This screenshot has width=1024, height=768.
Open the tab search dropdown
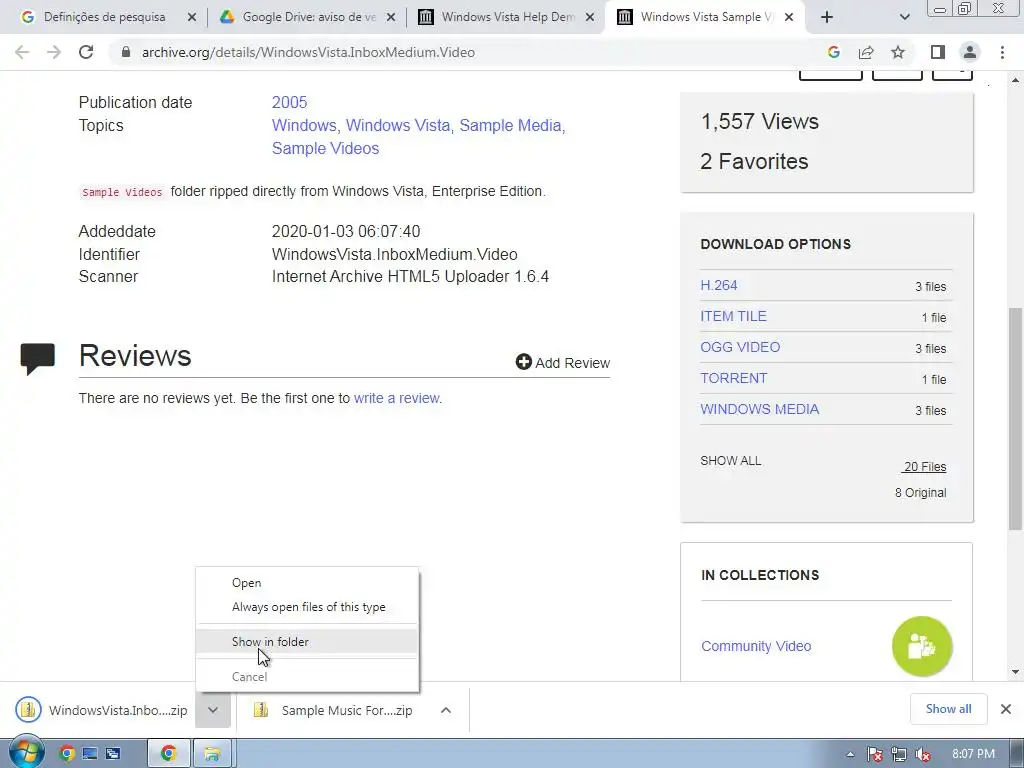pos(904,17)
